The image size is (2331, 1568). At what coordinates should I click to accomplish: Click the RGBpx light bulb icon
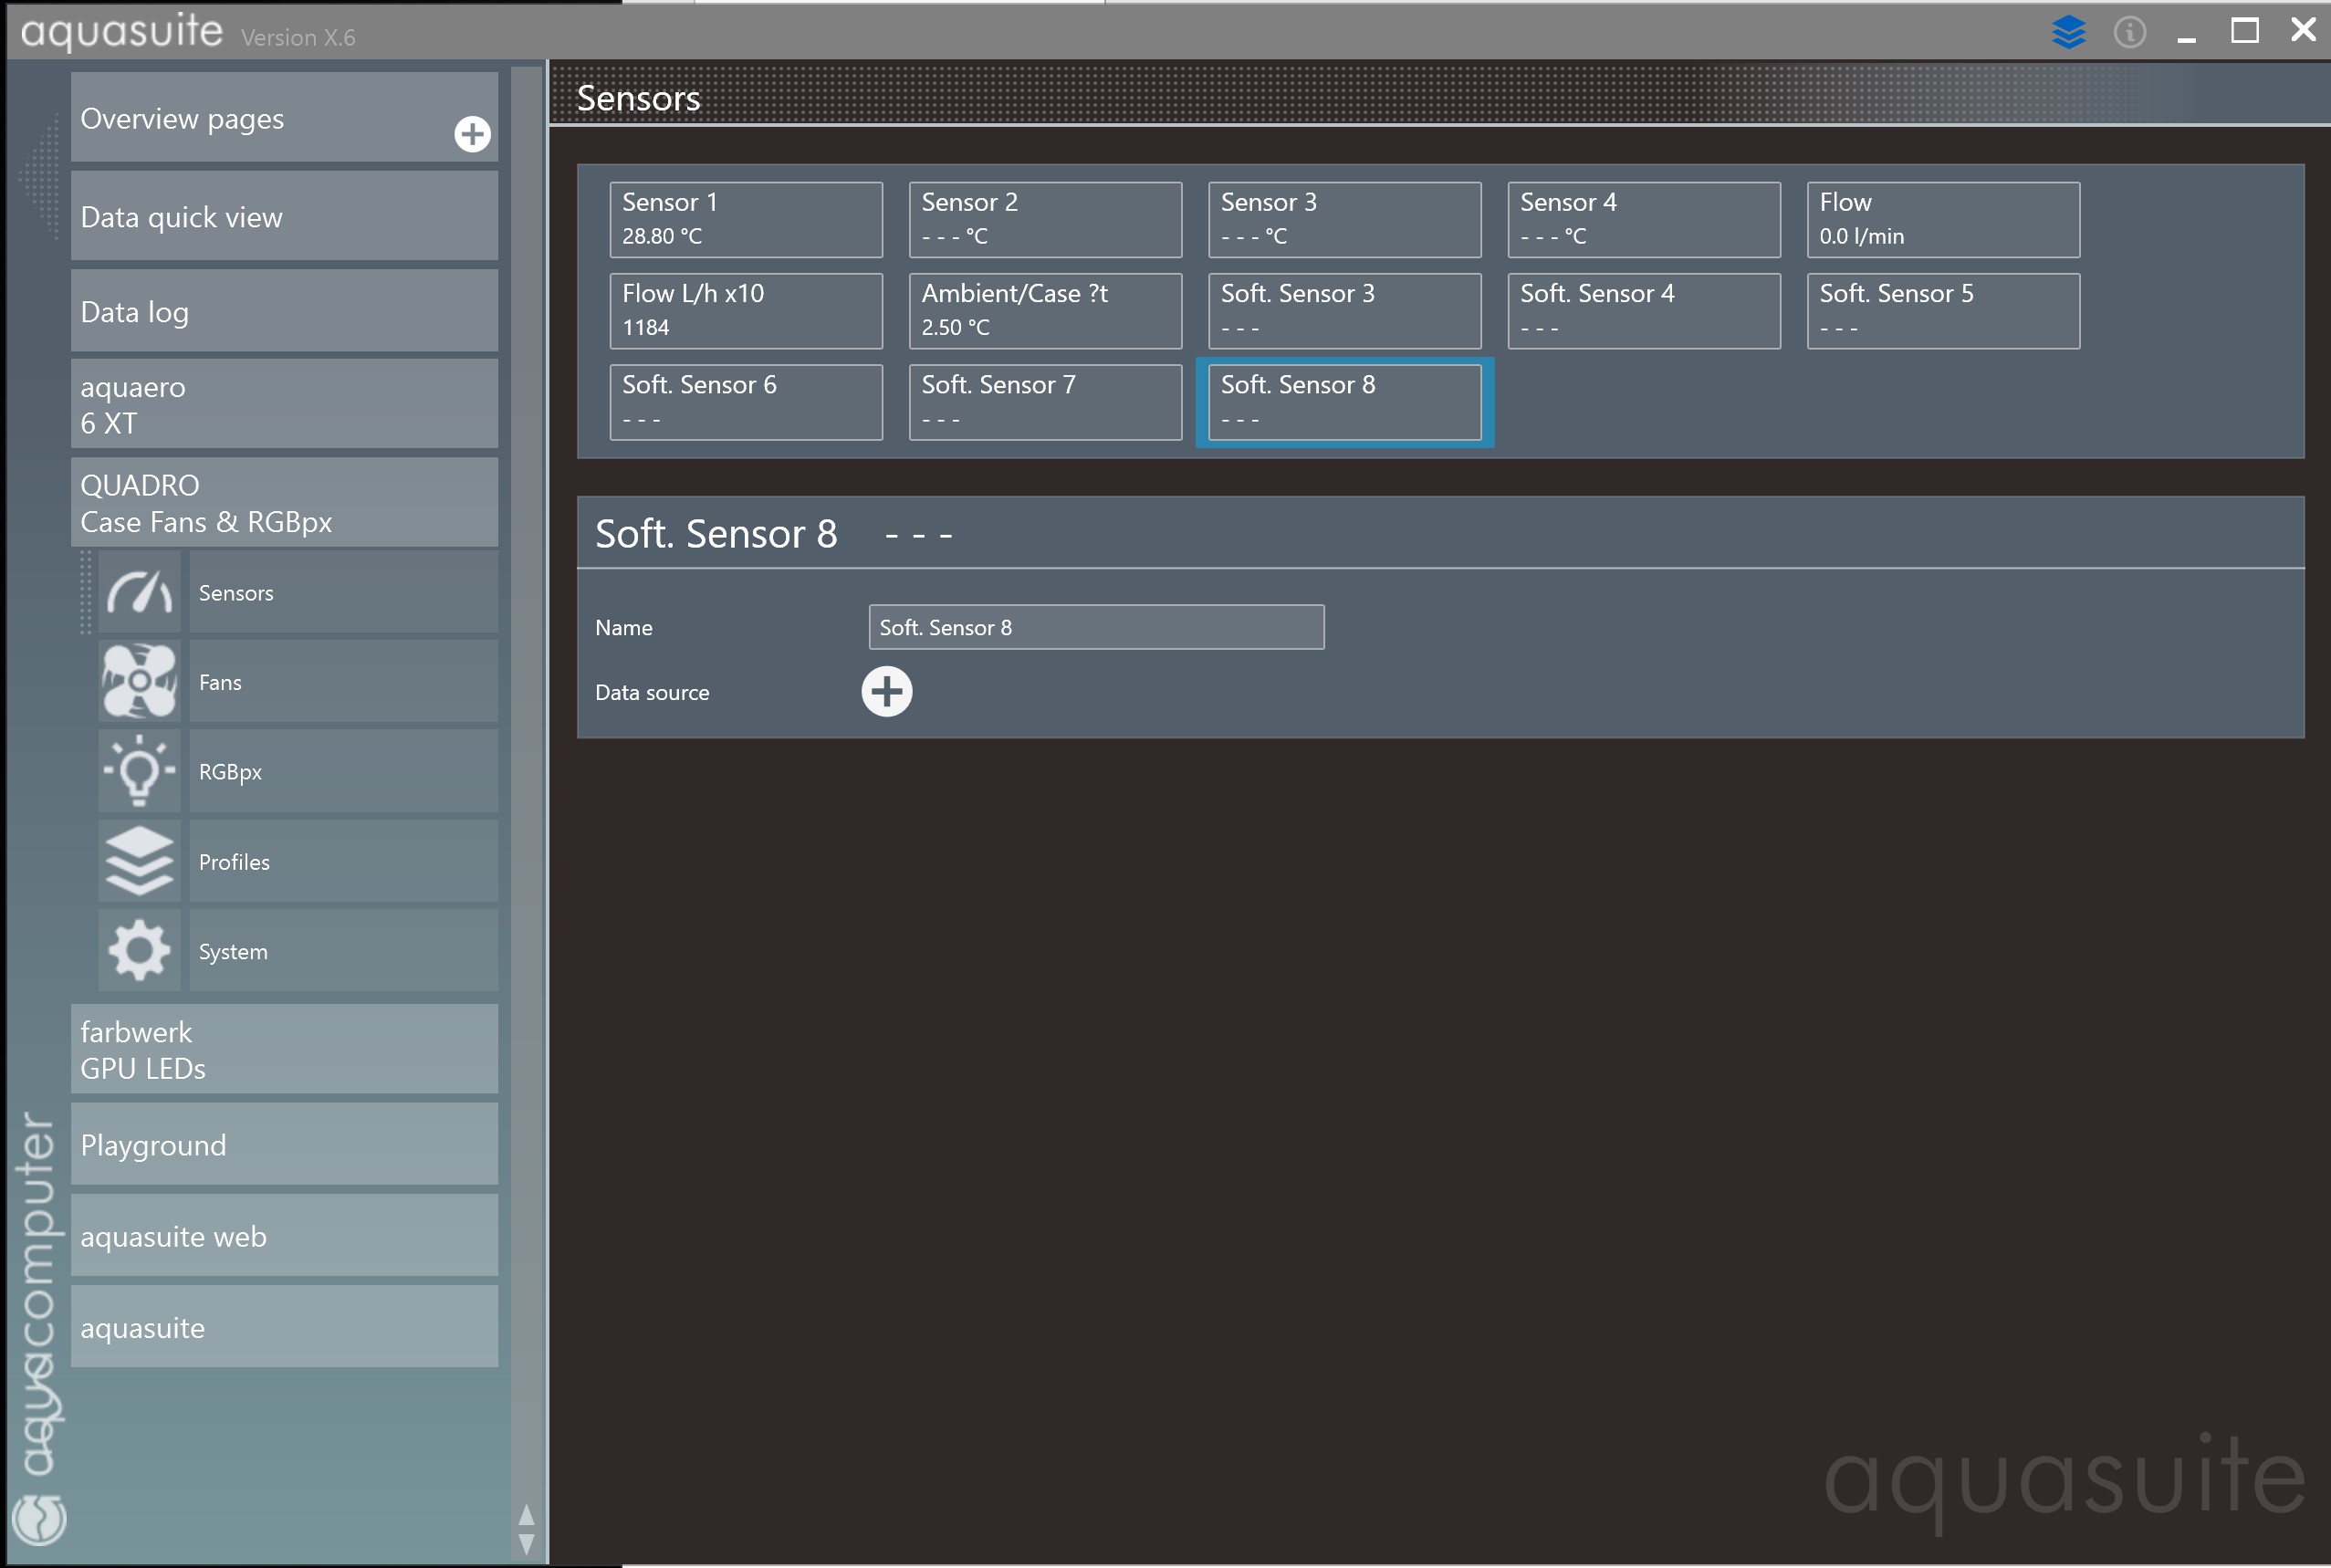pyautogui.click(x=139, y=771)
